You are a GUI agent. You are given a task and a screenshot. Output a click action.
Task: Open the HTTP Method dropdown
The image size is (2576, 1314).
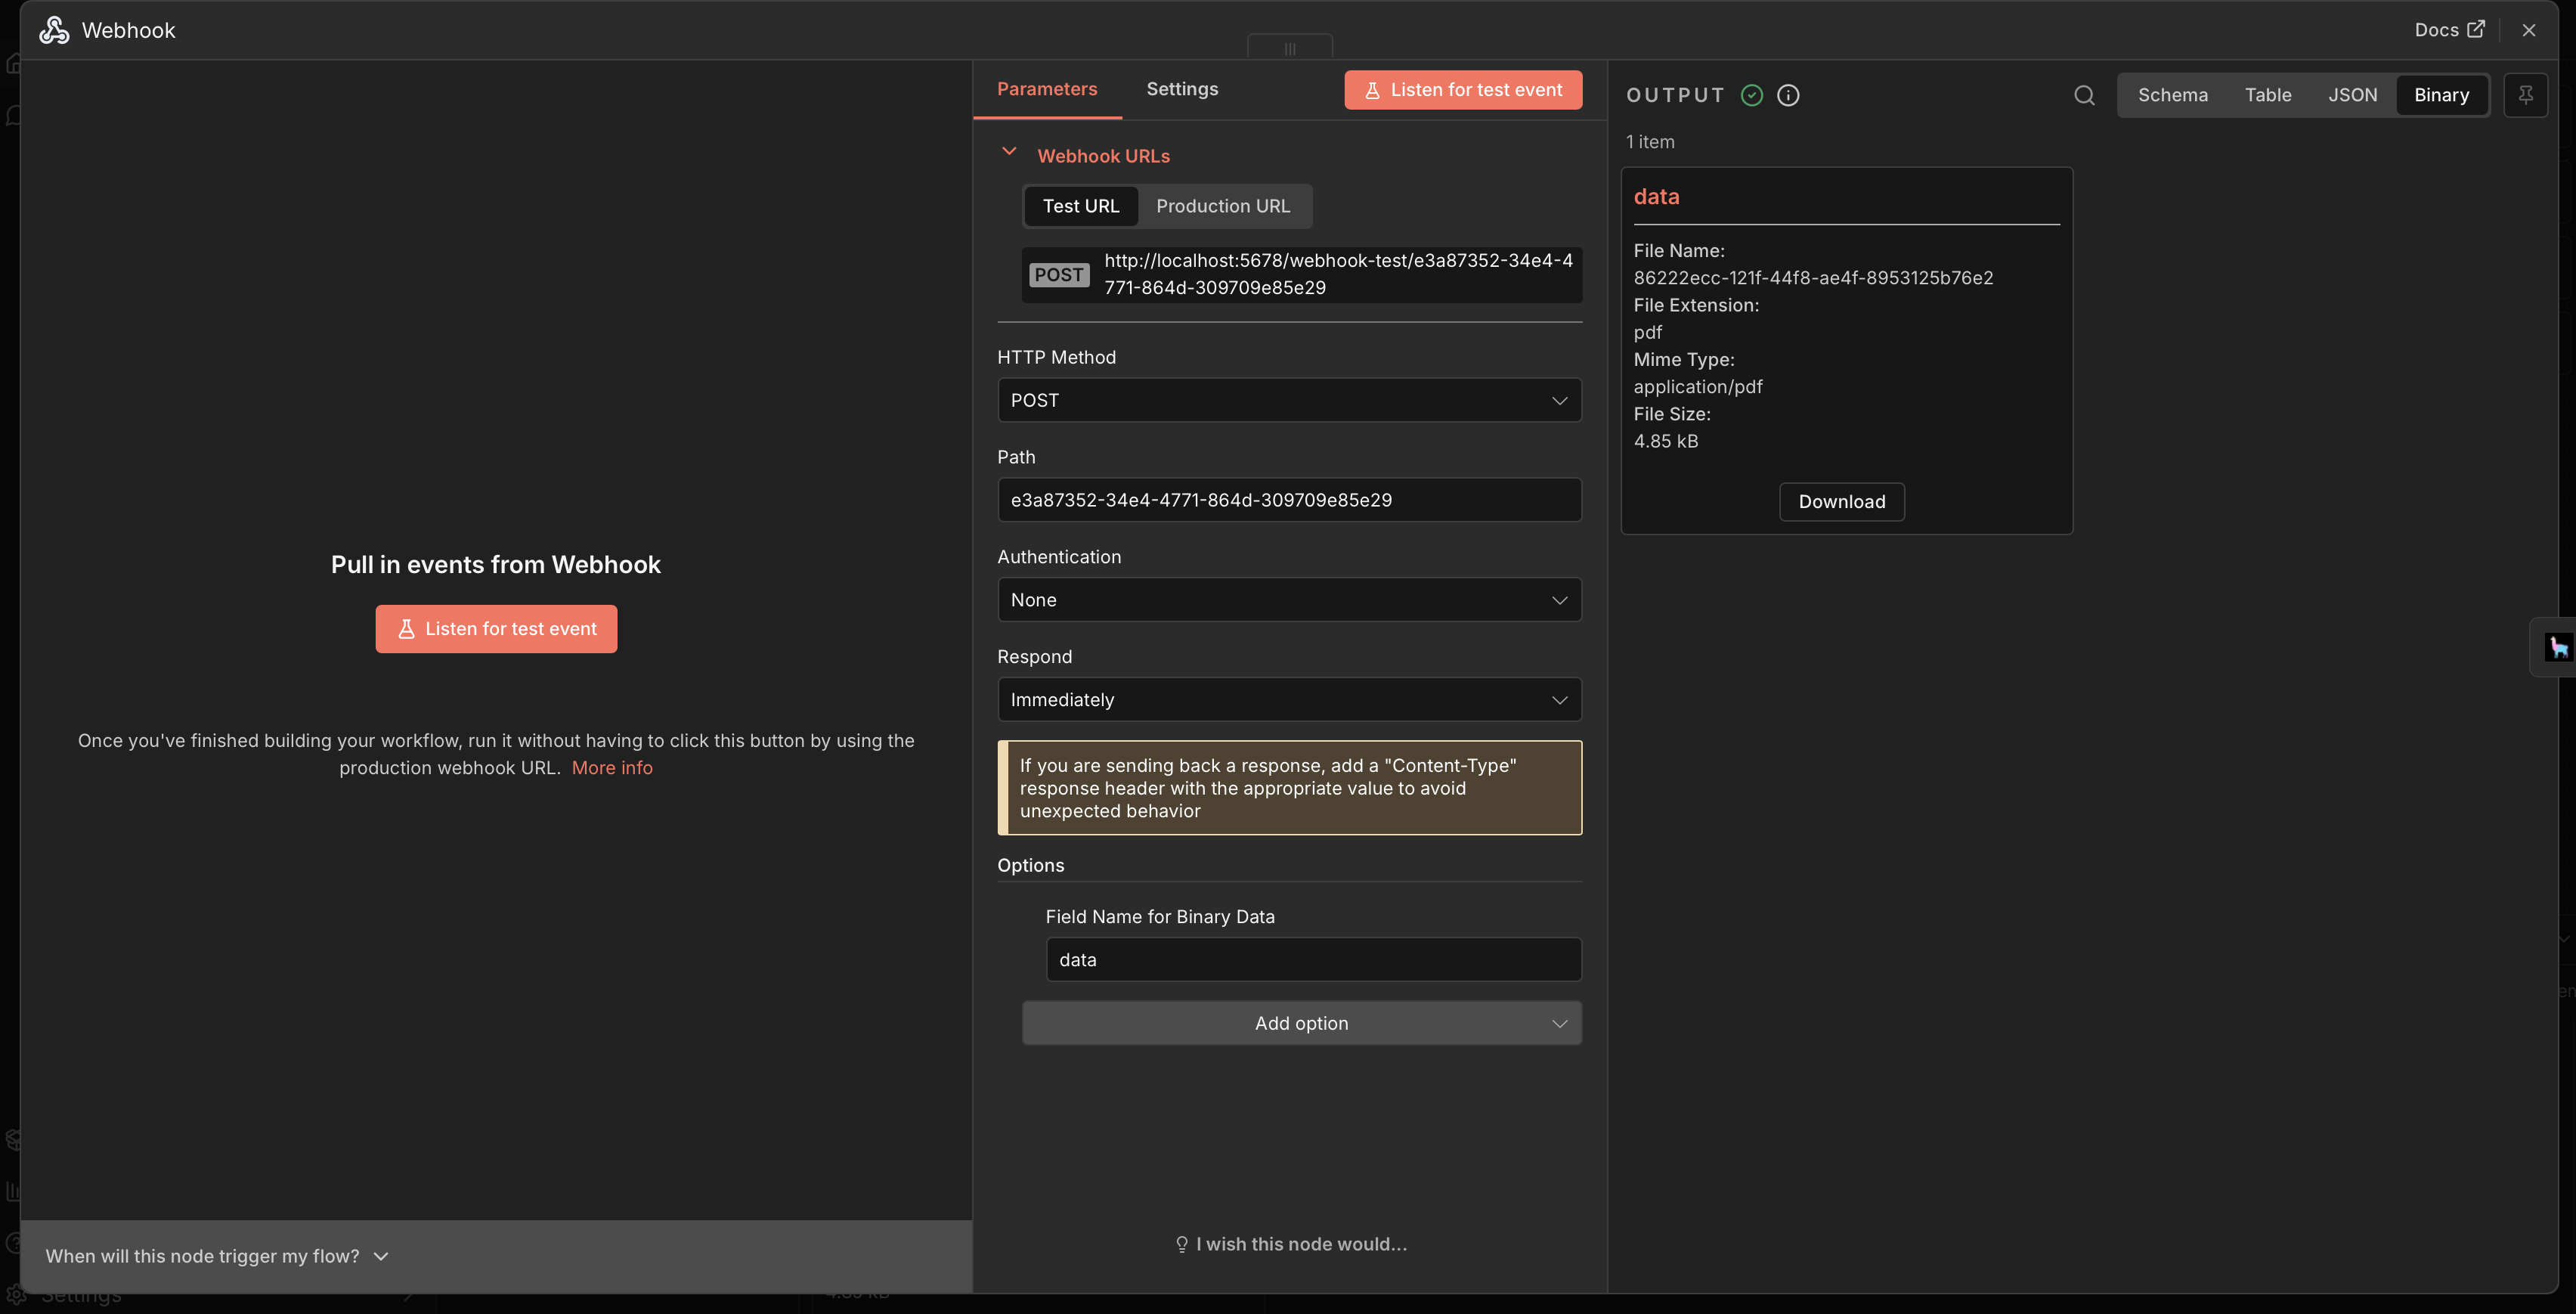tap(1288, 400)
